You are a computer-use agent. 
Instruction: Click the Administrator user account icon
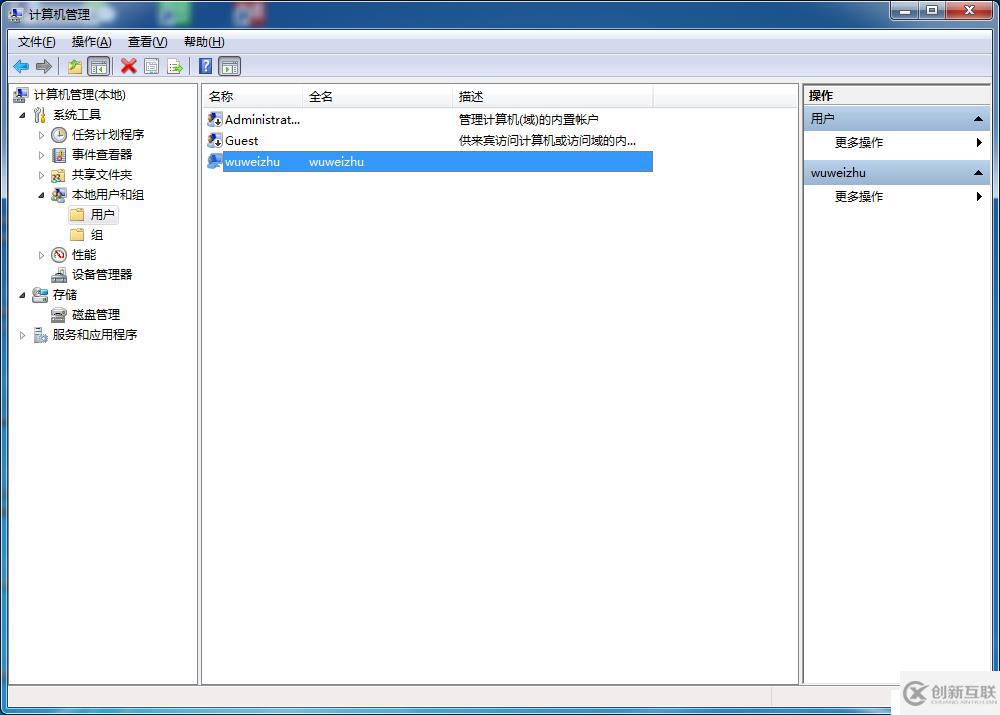tap(215, 119)
